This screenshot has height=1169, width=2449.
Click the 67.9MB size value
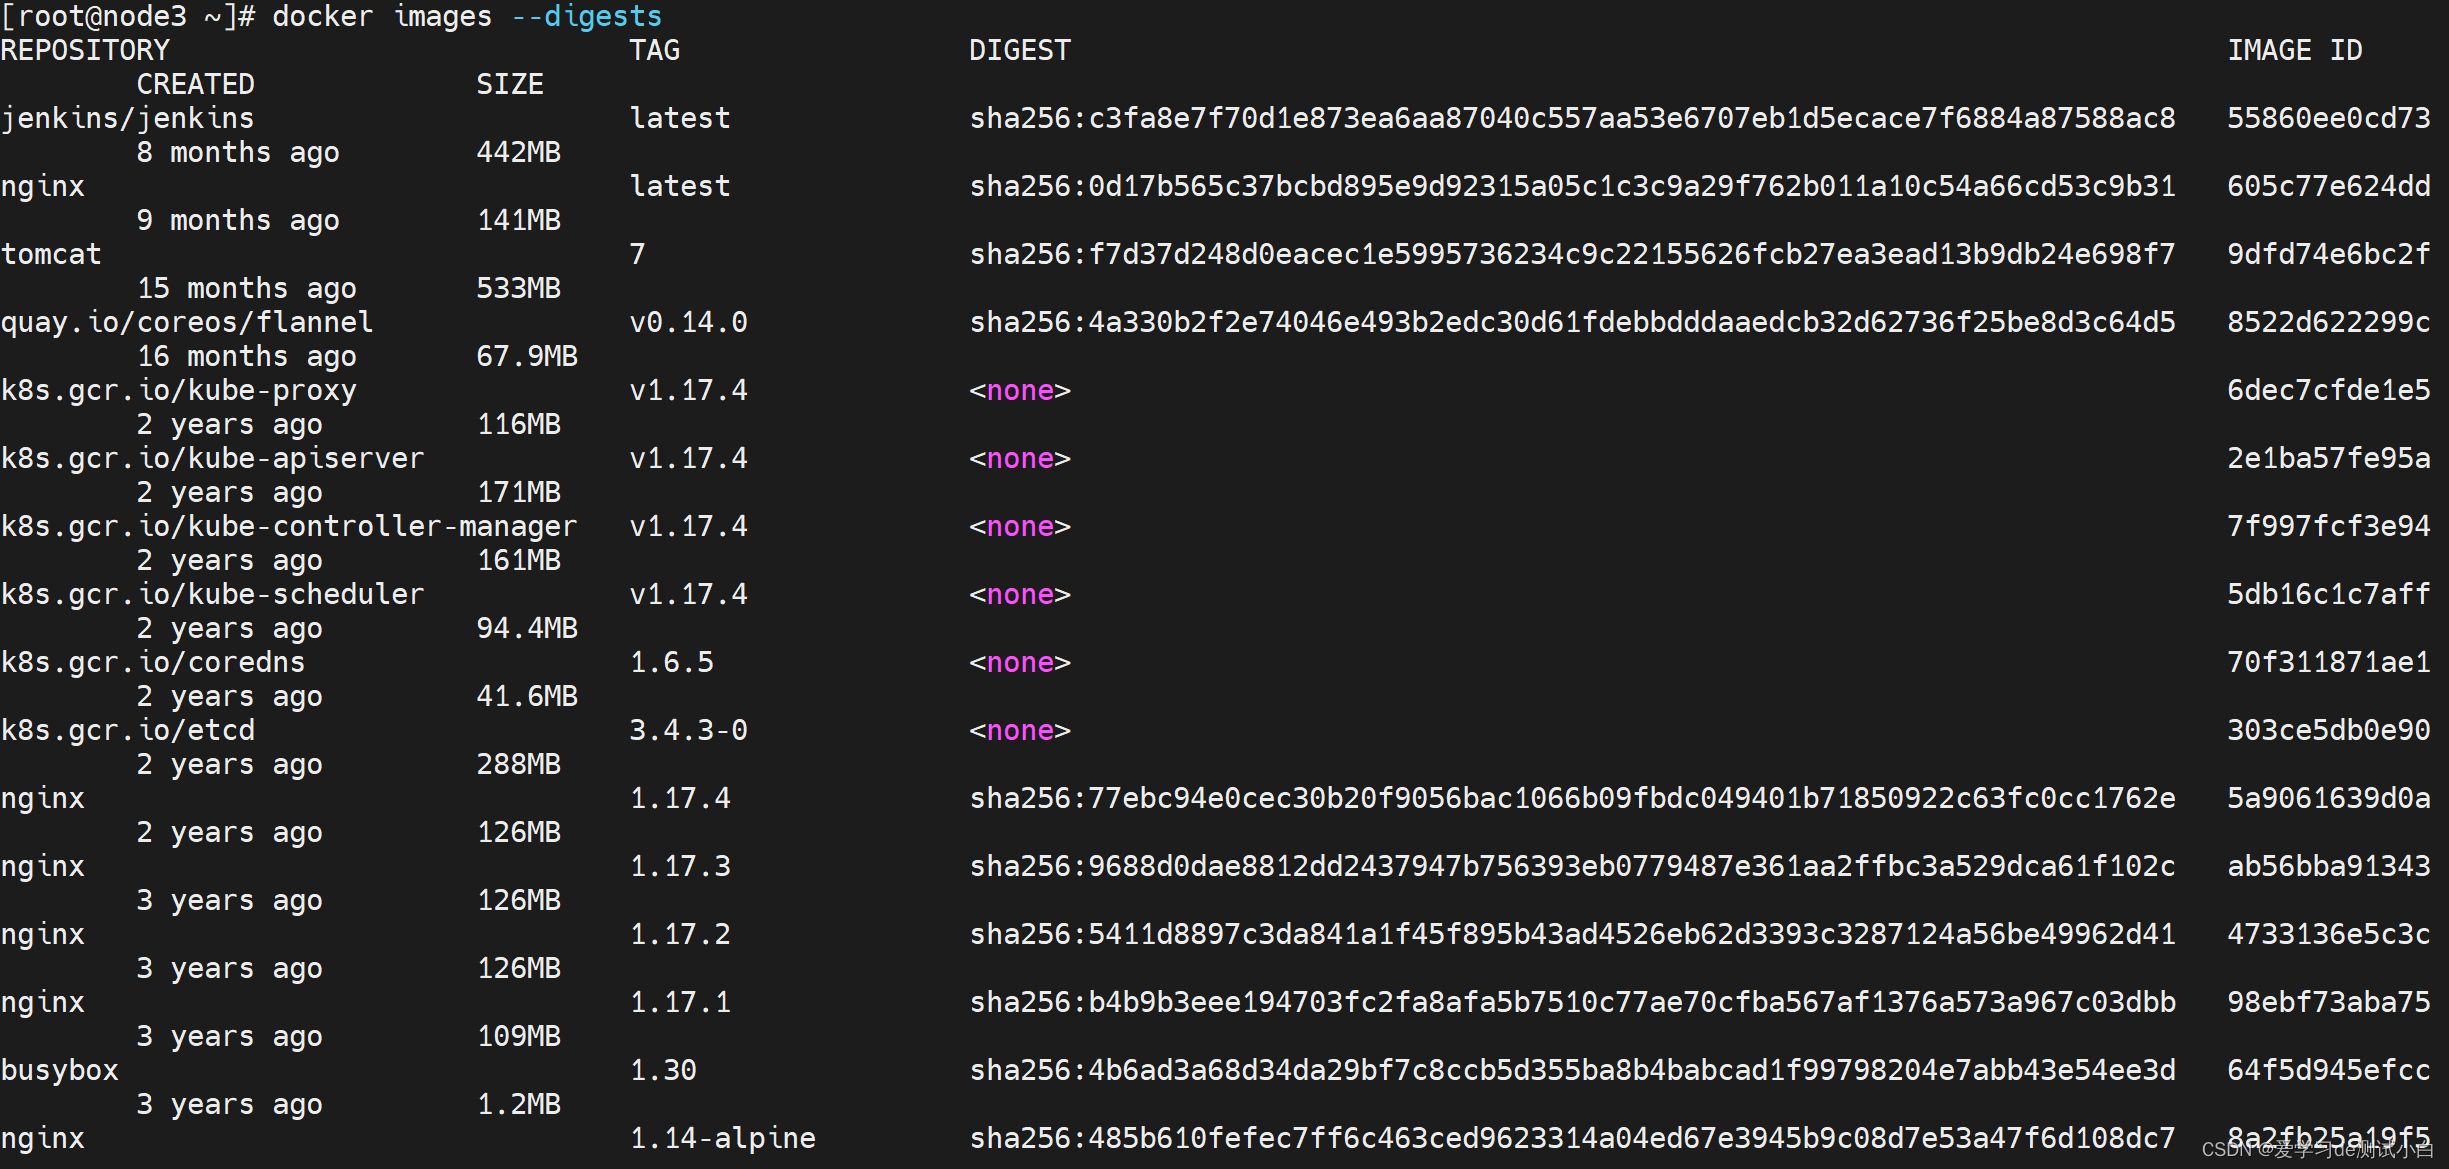pos(527,357)
